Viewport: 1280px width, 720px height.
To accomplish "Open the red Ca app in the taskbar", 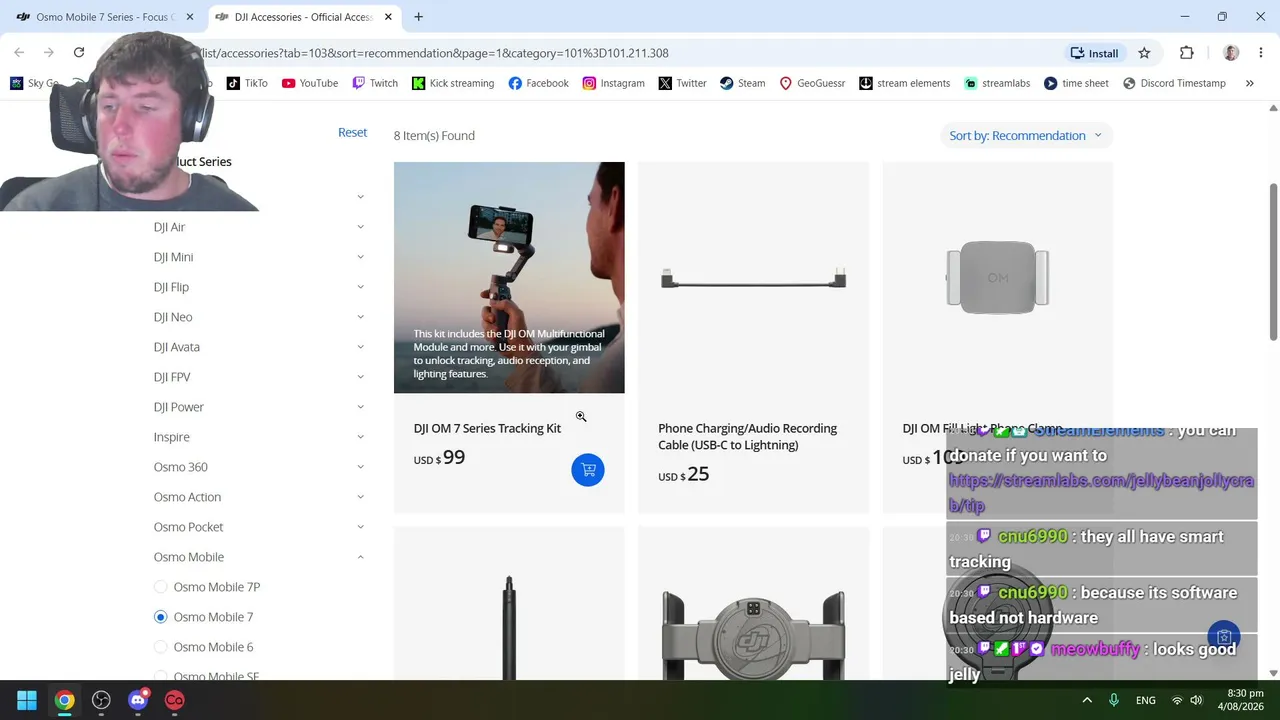I will click(175, 700).
